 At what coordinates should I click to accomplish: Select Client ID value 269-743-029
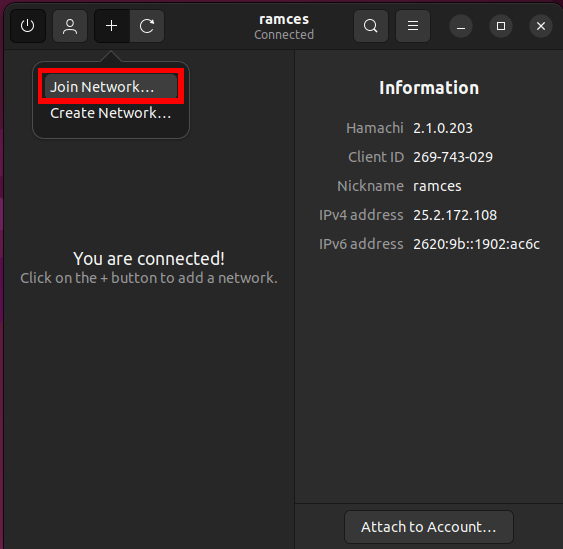[453, 157]
